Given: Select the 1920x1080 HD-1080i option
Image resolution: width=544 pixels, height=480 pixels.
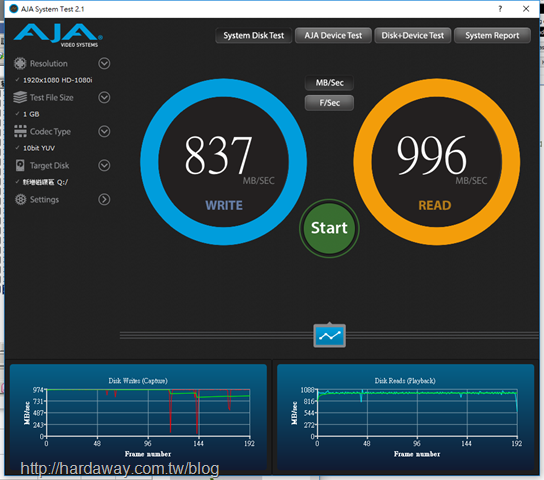Looking at the screenshot, I should click(58, 80).
